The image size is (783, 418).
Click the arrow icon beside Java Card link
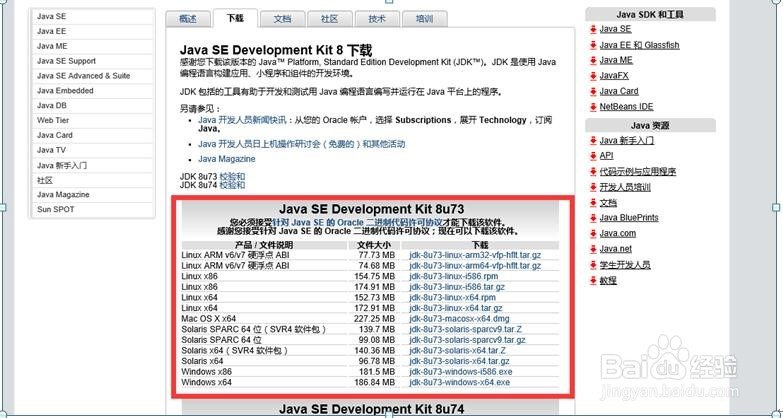[x=593, y=91]
